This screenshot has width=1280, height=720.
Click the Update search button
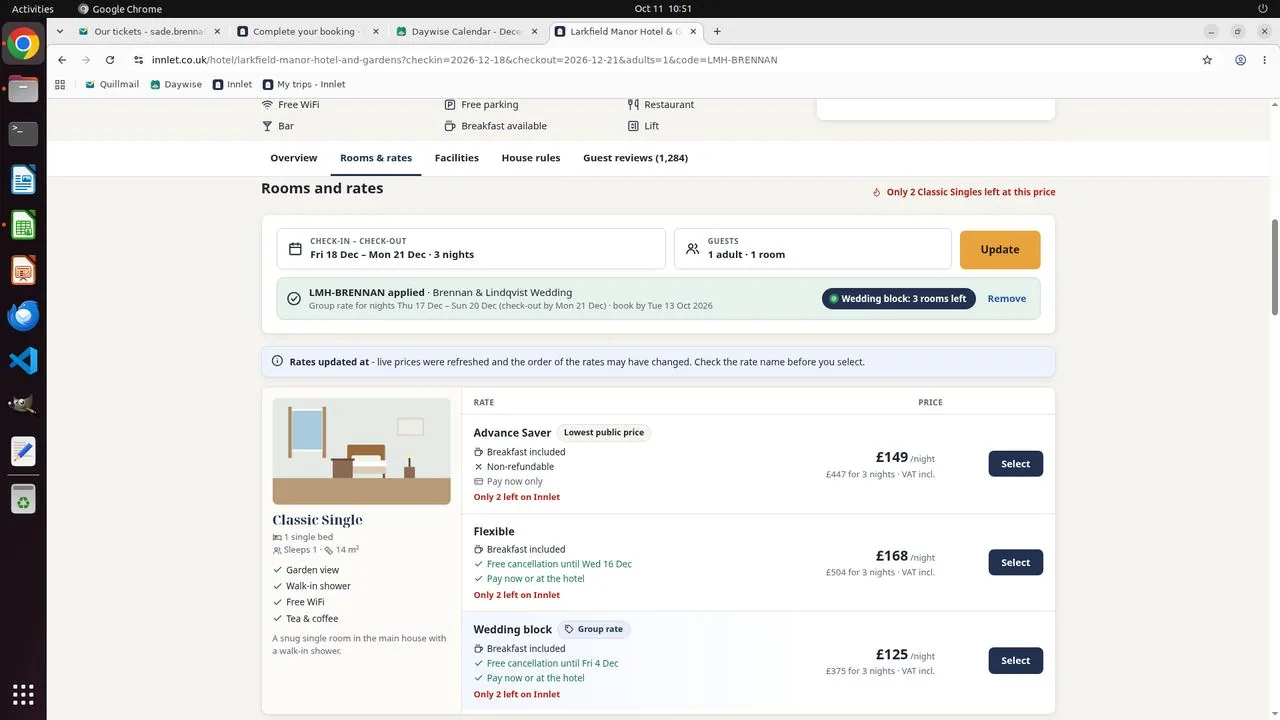point(1000,250)
